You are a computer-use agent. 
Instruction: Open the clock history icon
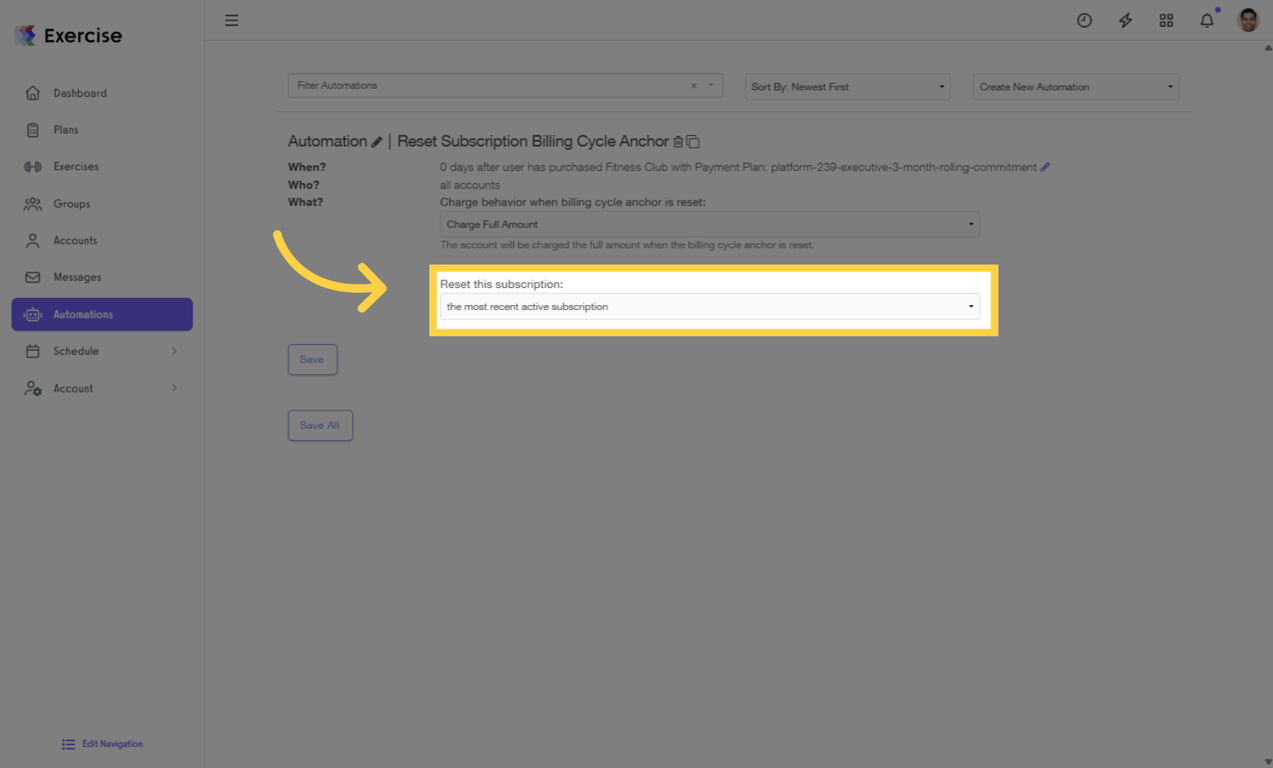pyautogui.click(x=1084, y=20)
